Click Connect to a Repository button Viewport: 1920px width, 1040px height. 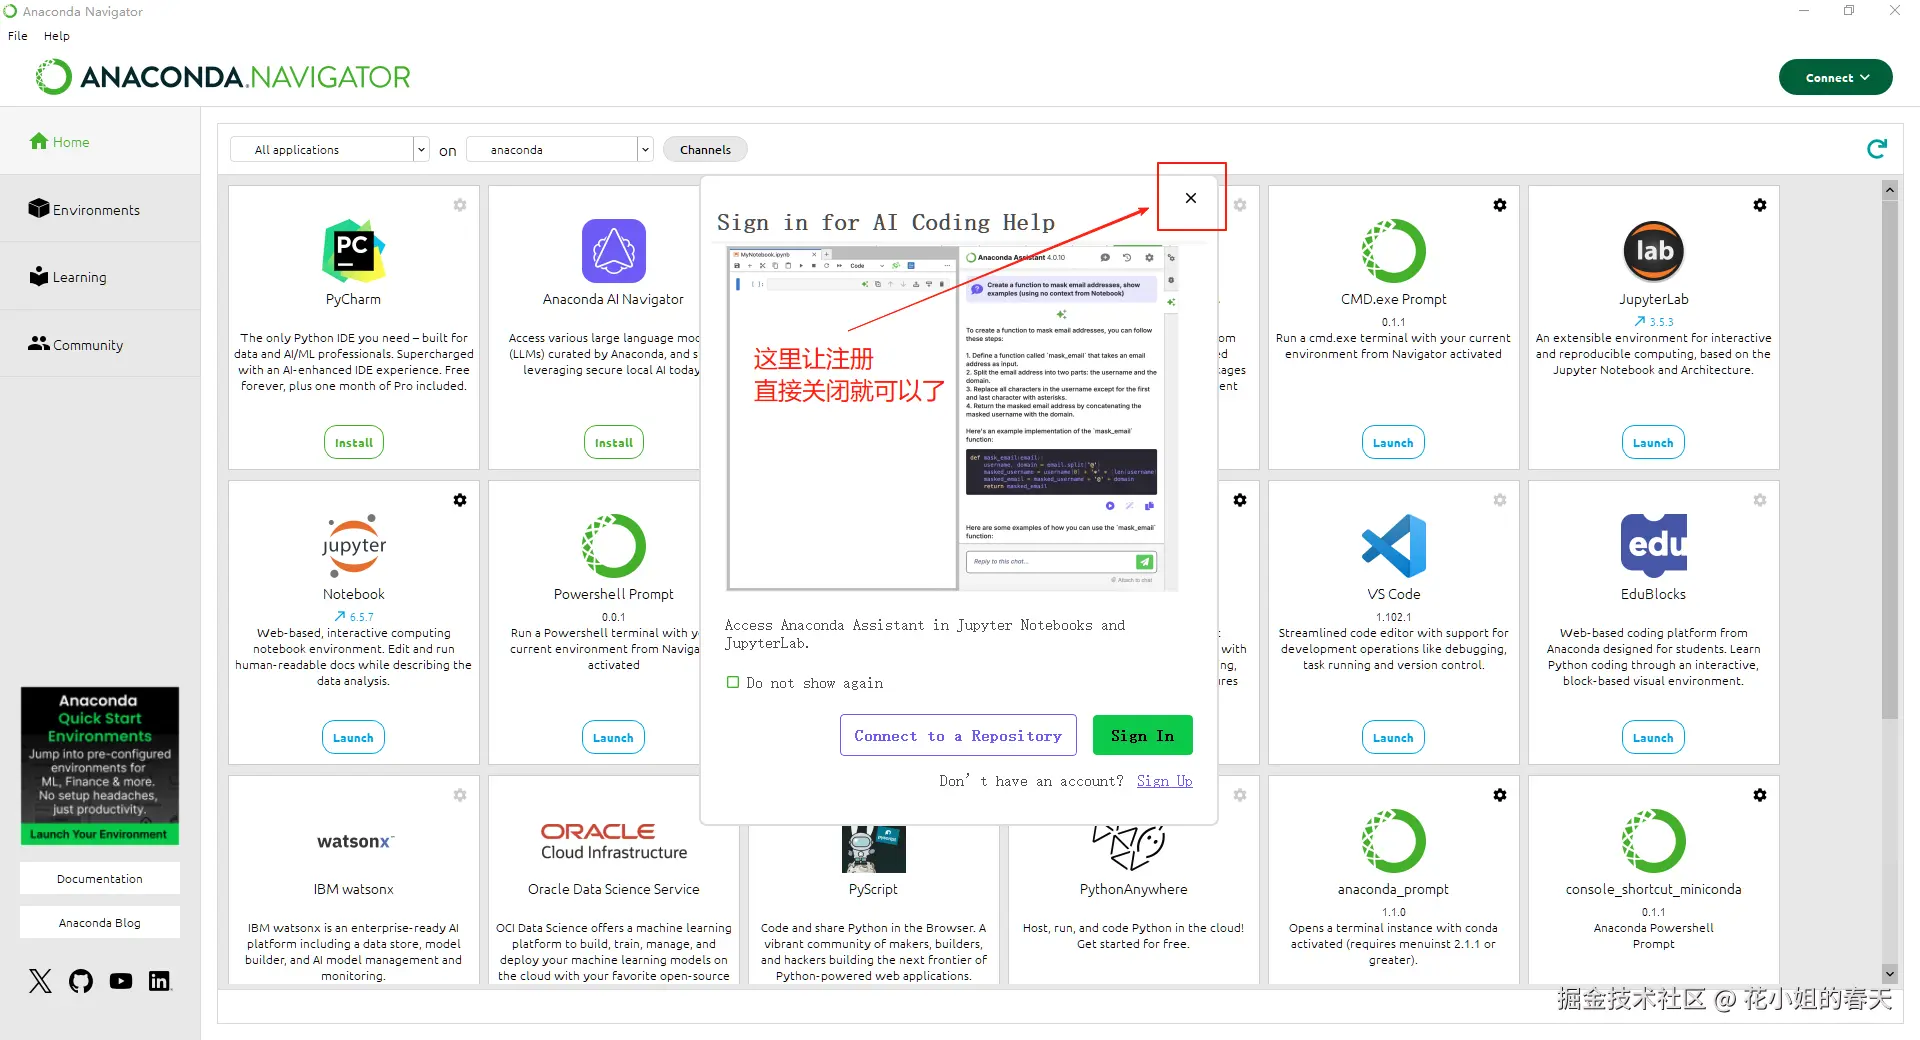pyautogui.click(x=958, y=735)
